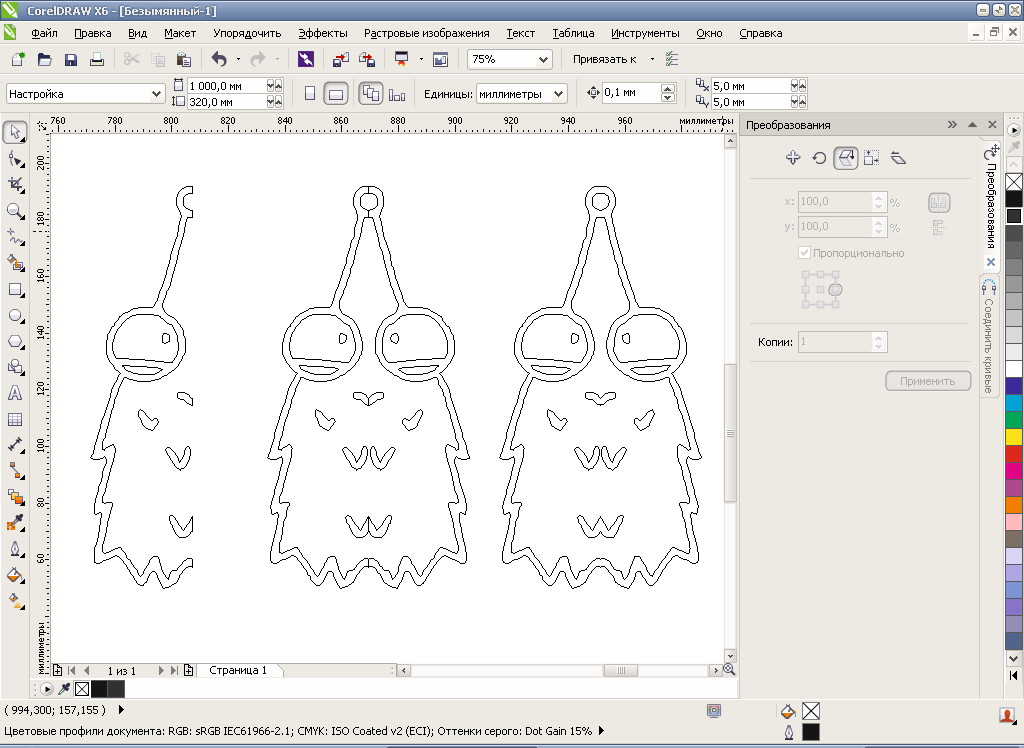1024x748 pixels.
Task: Open the application launcher dropdown arrow
Action: (421, 59)
